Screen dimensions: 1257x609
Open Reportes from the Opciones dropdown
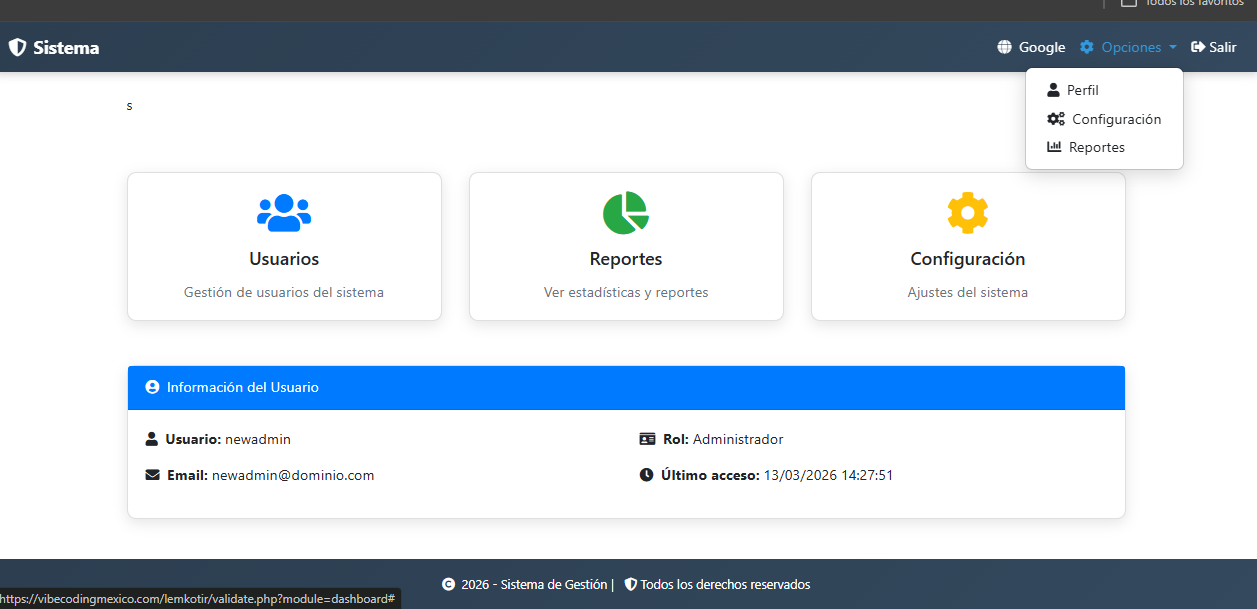[x=1096, y=147]
